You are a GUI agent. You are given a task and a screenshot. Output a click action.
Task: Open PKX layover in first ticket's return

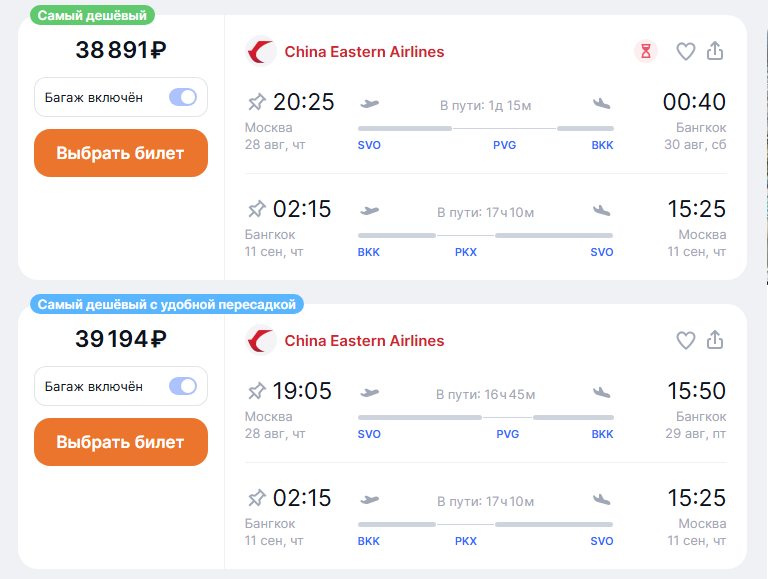[x=466, y=252]
